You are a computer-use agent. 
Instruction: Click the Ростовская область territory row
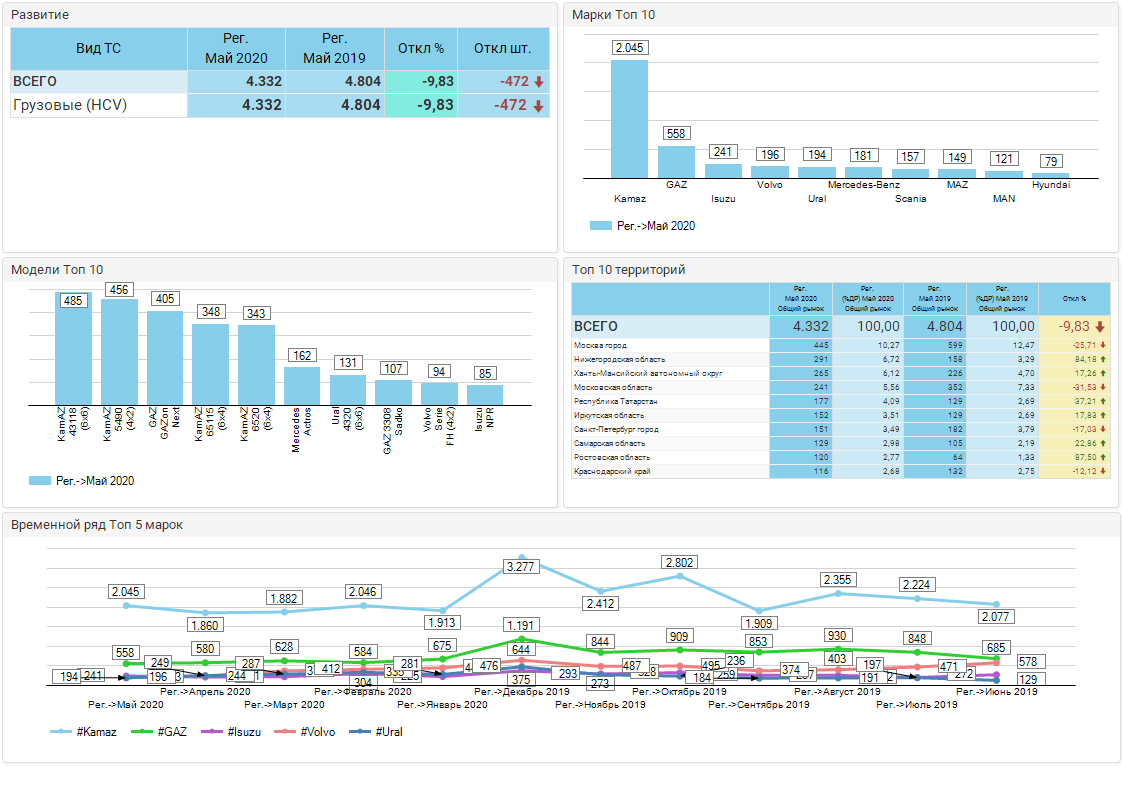point(841,457)
